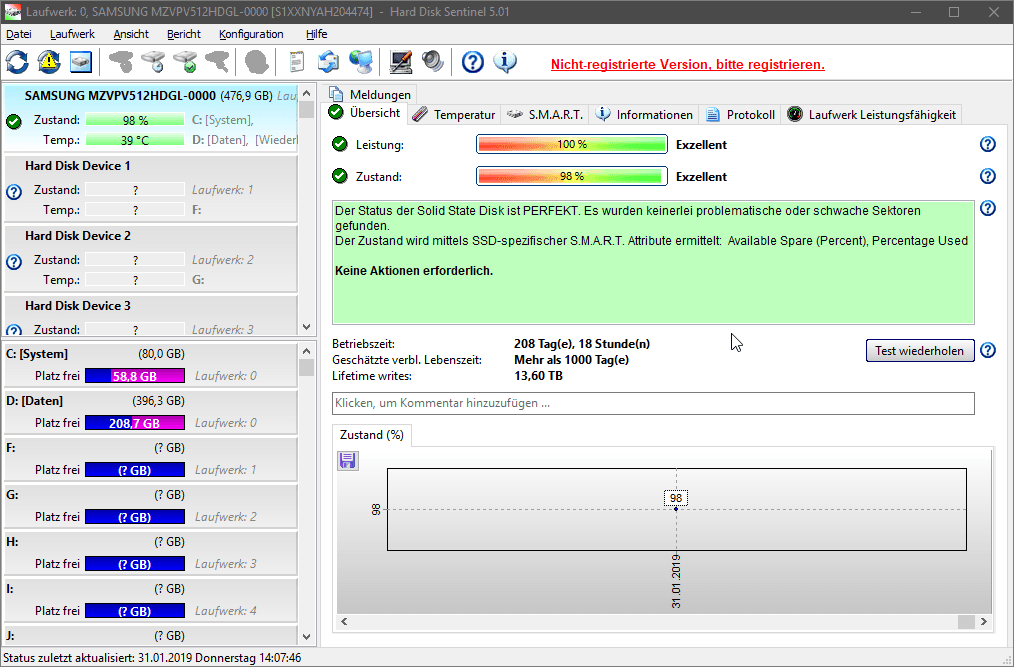This screenshot has height=667, width=1014.
Task: Click the floppy save icon above the chart
Action: click(x=348, y=461)
